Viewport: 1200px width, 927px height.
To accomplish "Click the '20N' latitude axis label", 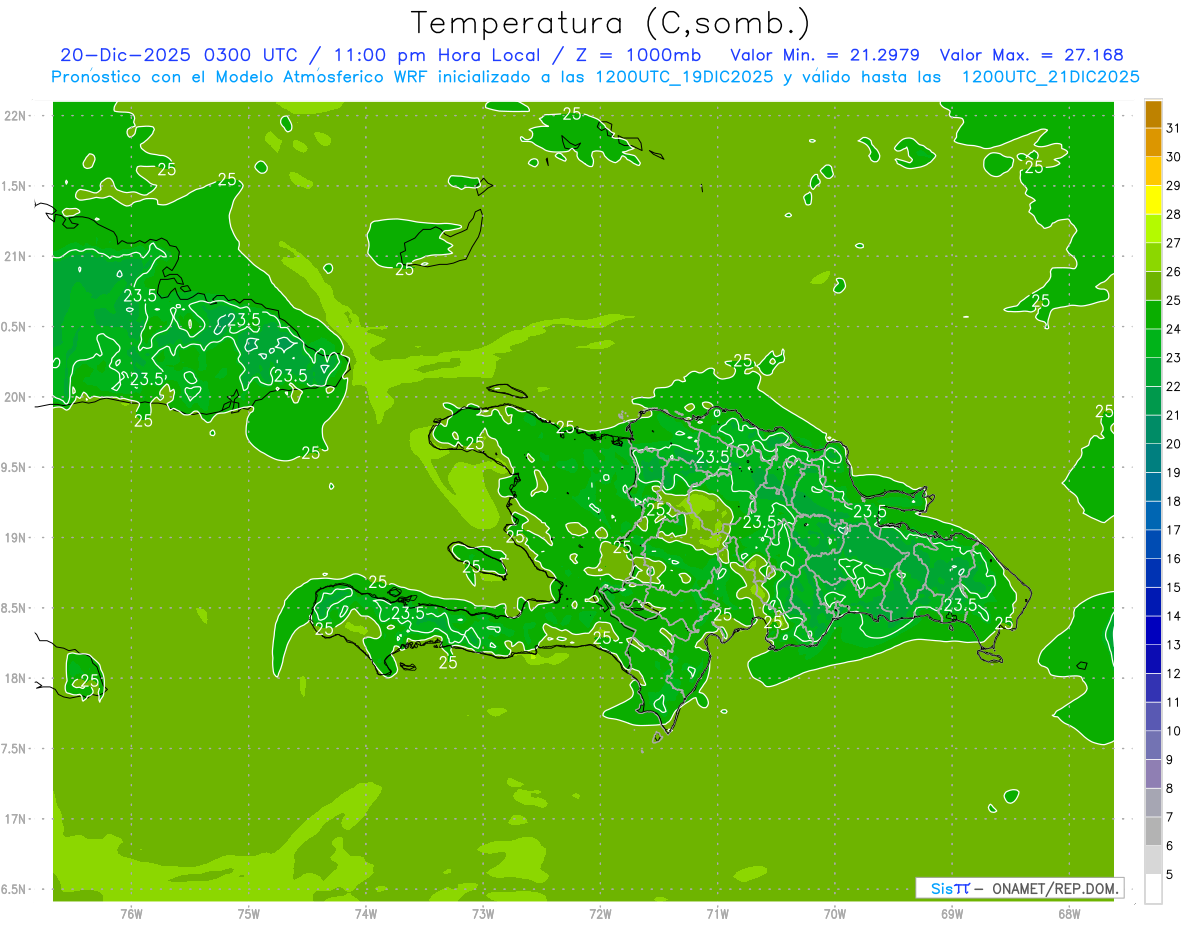I will [x=15, y=397].
